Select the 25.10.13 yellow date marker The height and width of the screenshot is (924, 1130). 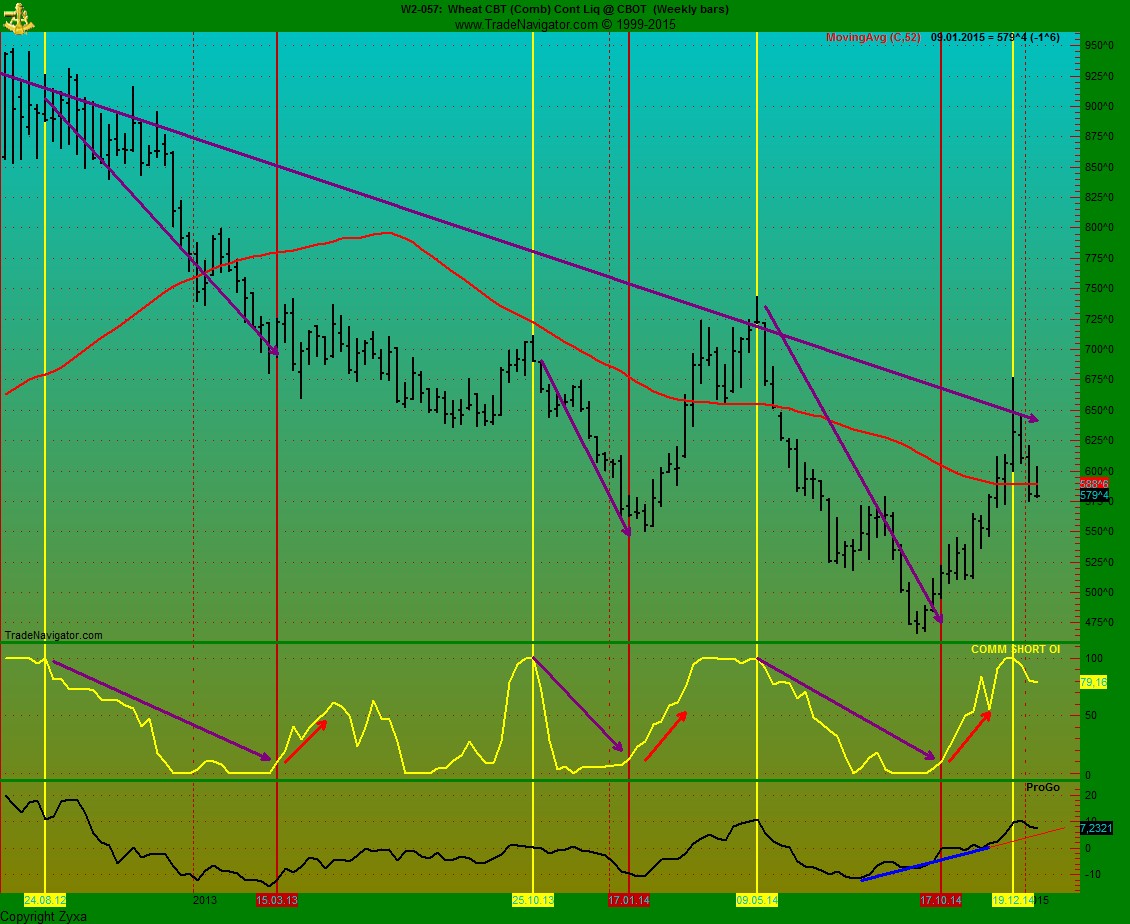(x=533, y=900)
